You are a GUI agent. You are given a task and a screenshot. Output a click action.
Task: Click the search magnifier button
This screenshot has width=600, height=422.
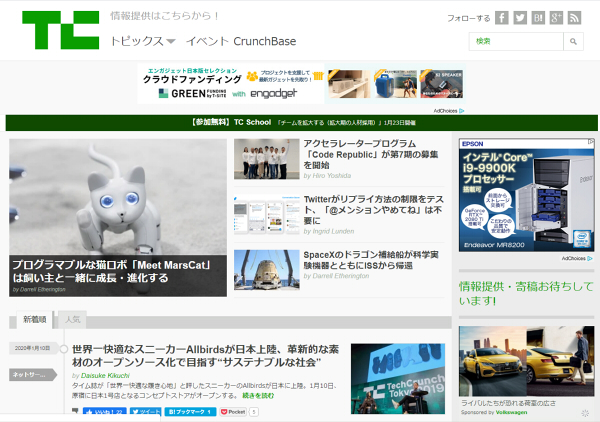(x=573, y=41)
